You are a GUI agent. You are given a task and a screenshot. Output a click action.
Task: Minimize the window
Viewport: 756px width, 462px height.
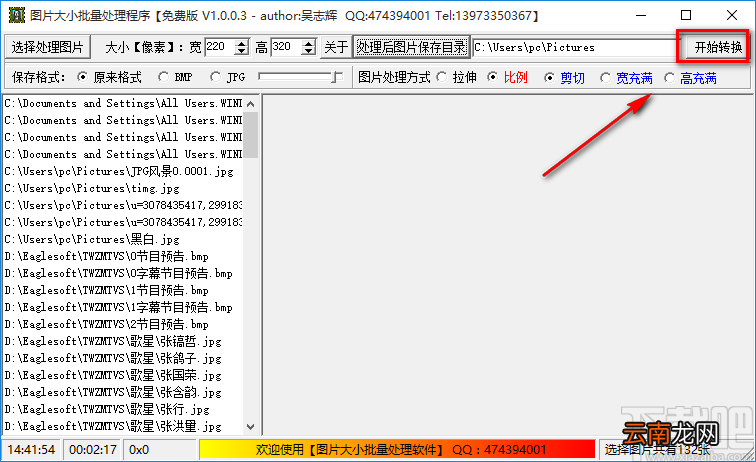point(641,15)
